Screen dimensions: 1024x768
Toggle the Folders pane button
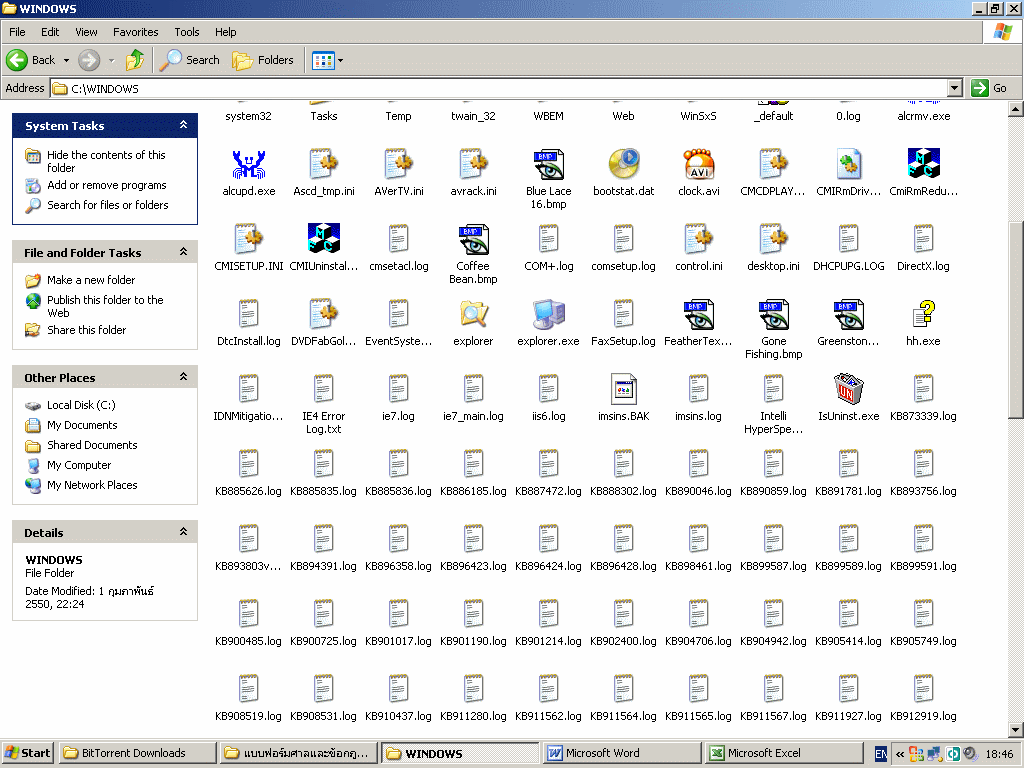(263, 60)
